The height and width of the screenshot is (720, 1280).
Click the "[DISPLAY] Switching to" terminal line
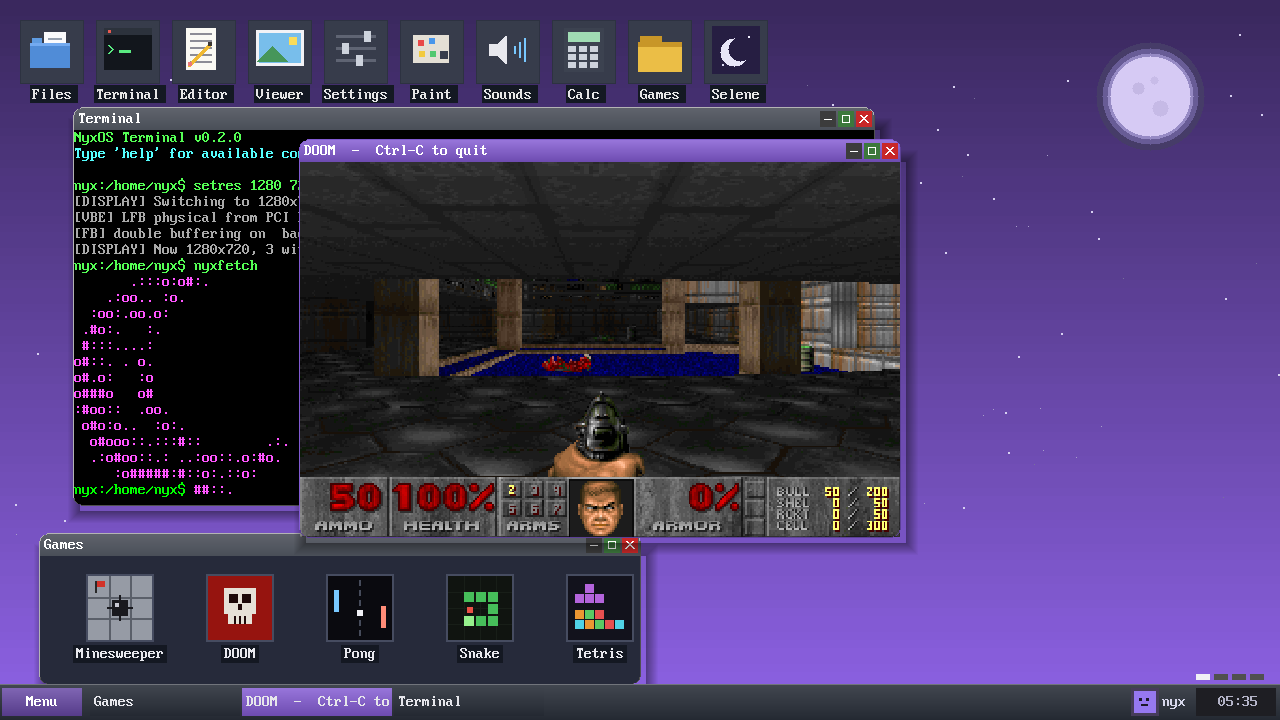click(x=186, y=202)
